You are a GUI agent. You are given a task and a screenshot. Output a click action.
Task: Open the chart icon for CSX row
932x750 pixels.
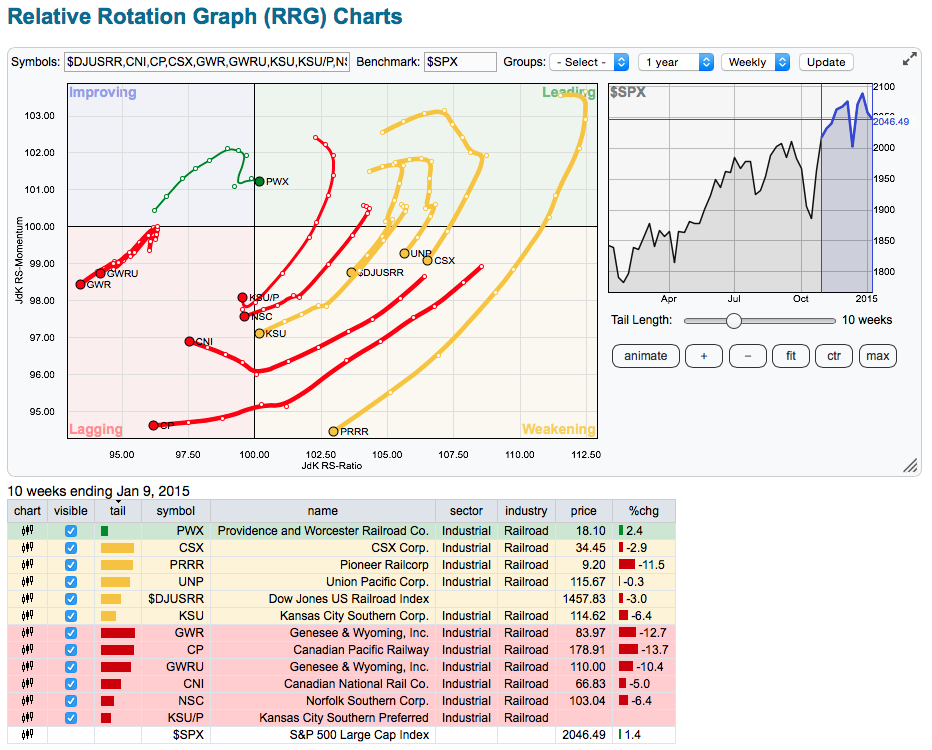click(27, 547)
